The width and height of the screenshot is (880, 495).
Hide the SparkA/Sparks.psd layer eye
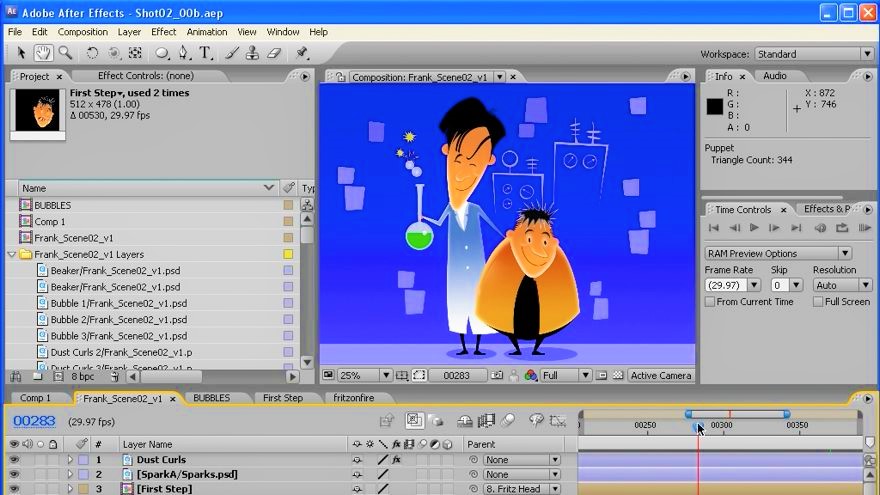(x=14, y=474)
